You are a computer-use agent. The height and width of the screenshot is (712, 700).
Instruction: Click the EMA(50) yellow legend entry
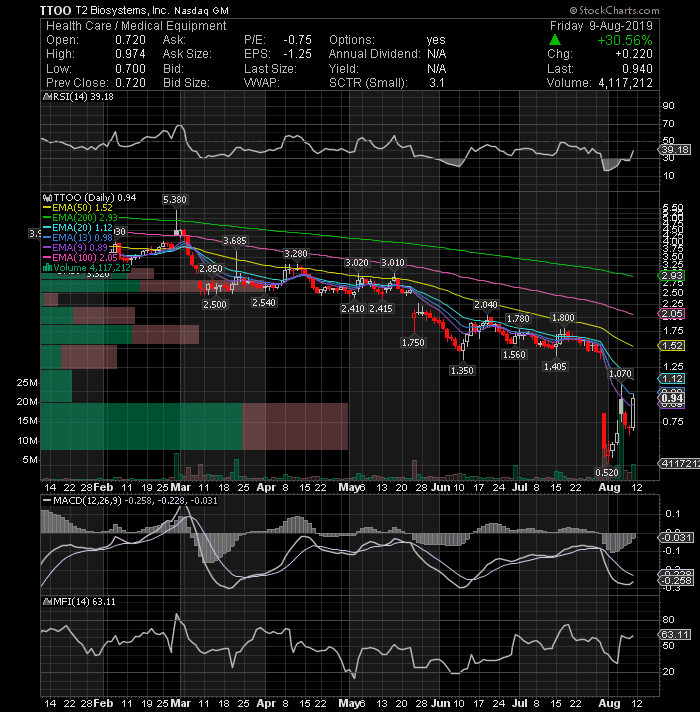[x=78, y=208]
